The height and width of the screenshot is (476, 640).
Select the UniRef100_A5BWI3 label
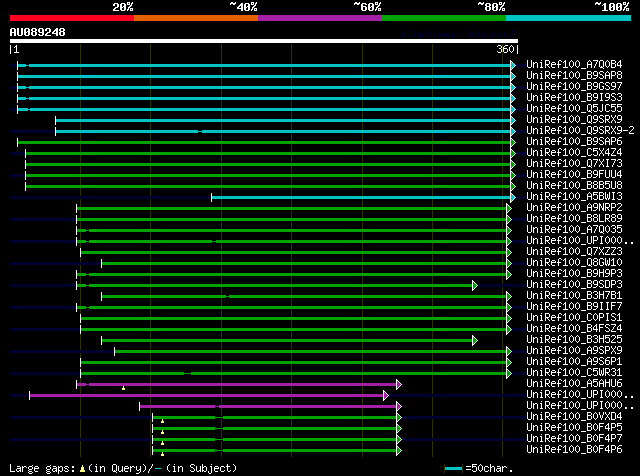pyautogui.click(x=574, y=196)
